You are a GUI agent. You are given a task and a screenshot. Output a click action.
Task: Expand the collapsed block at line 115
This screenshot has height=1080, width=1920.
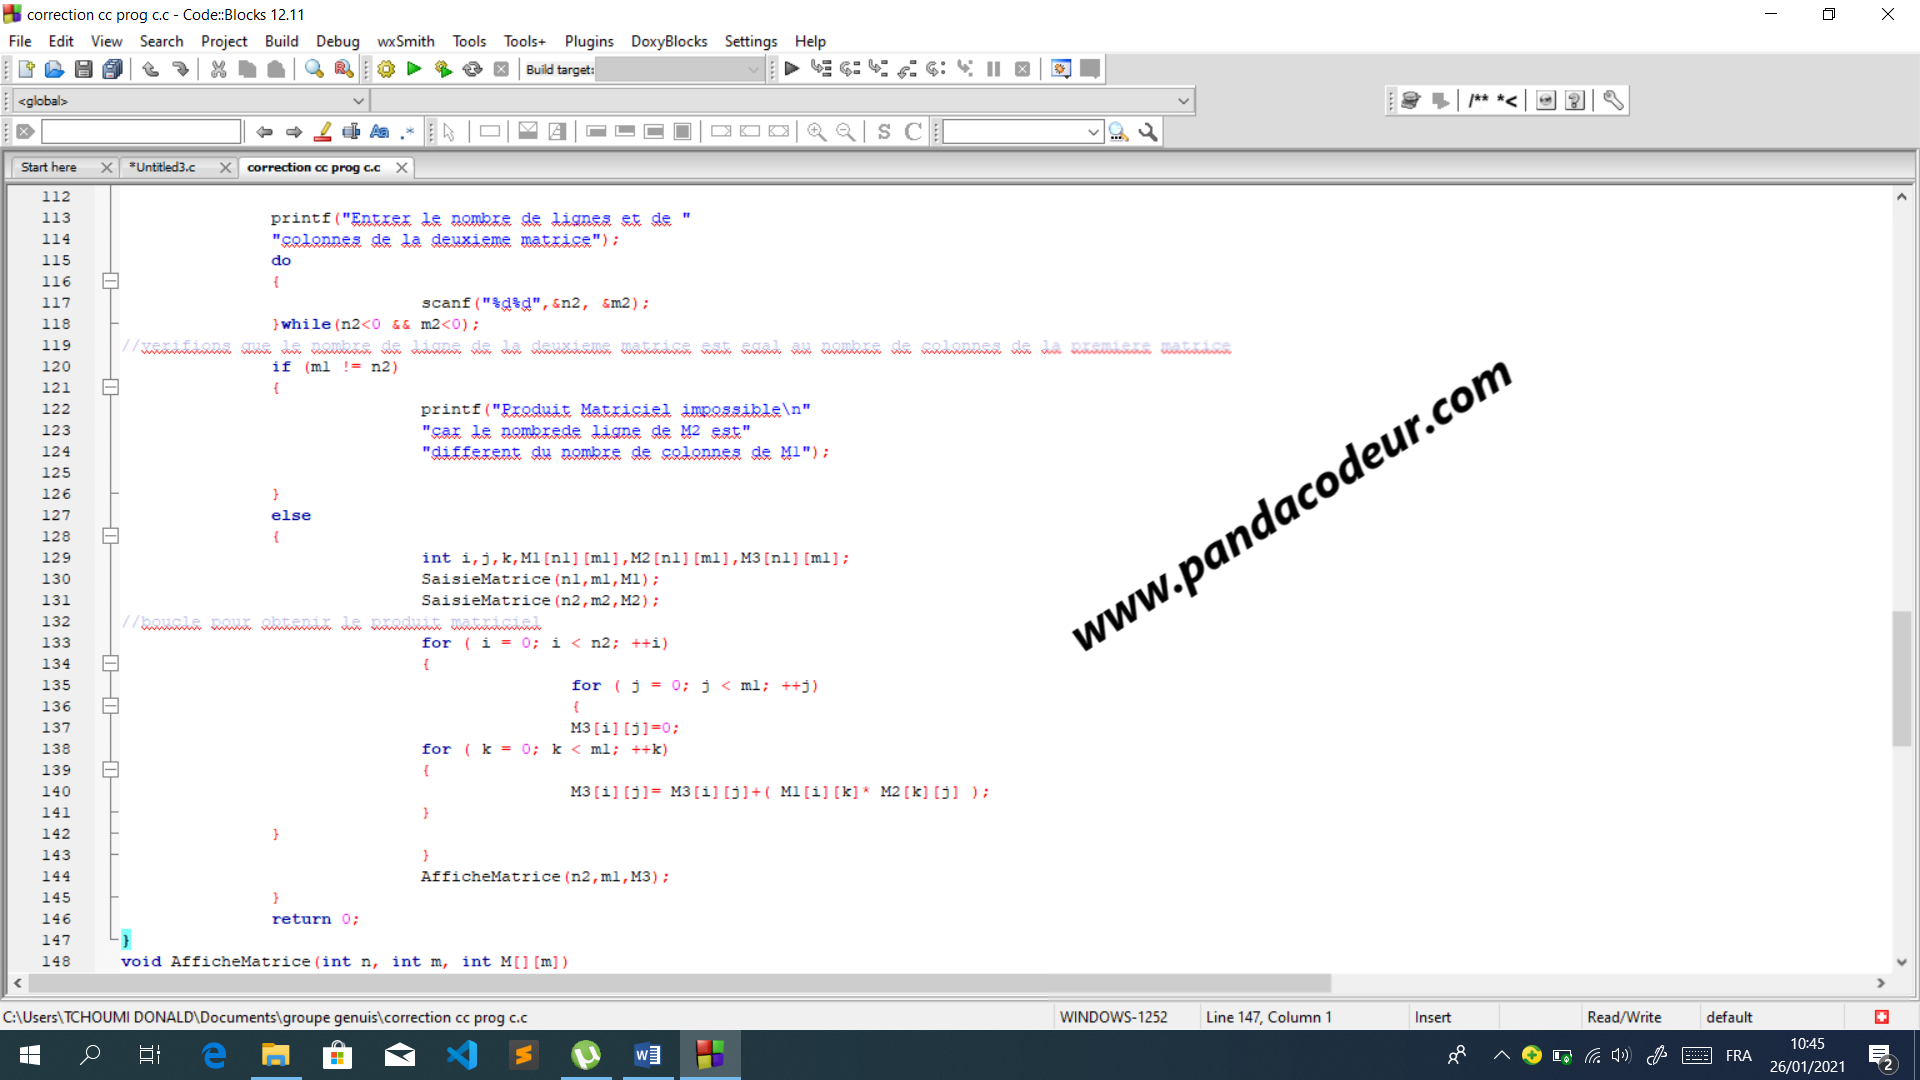coord(111,281)
